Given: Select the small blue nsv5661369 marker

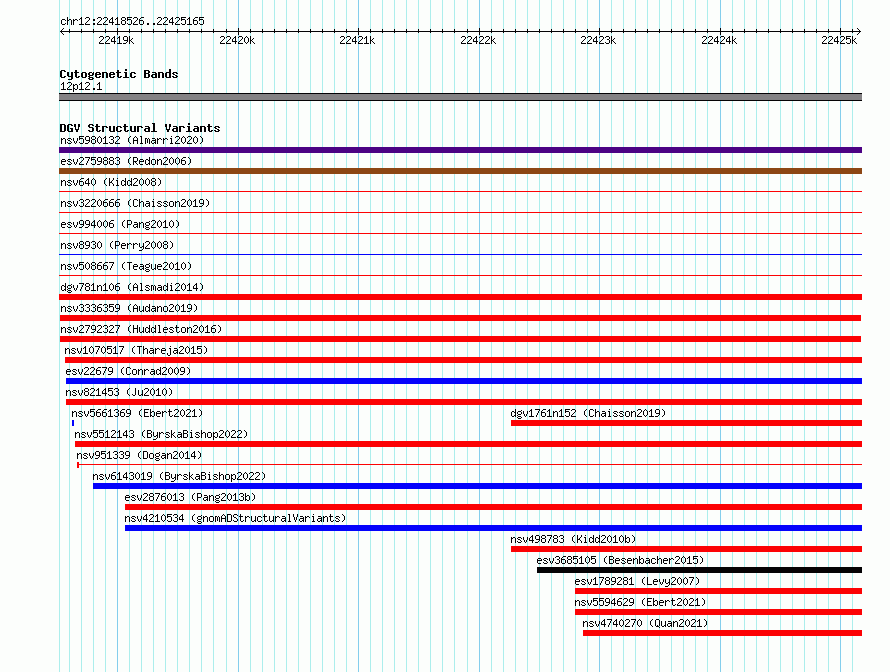Looking at the screenshot, I should pyautogui.click(x=73, y=423).
